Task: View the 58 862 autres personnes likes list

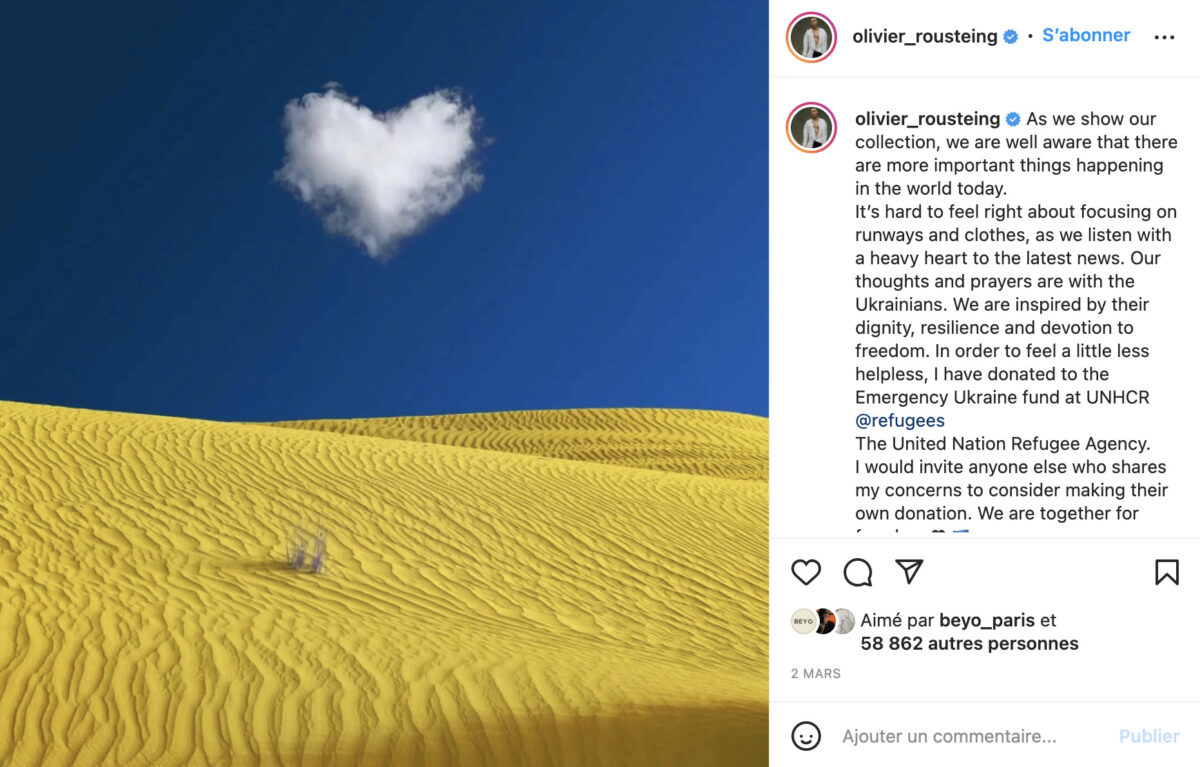Action: click(x=969, y=644)
